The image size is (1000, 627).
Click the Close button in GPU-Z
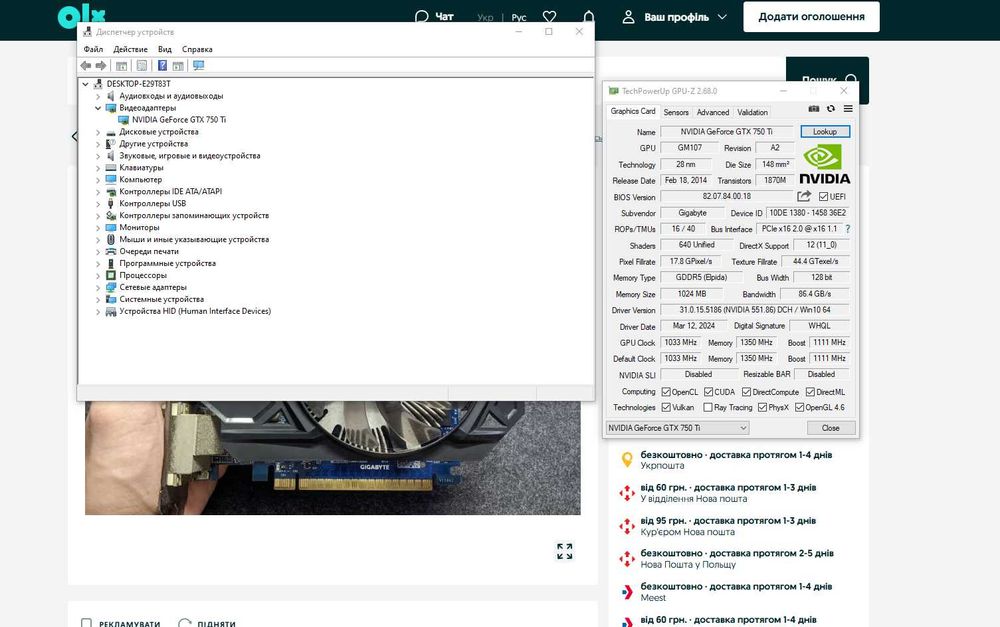tap(830, 428)
